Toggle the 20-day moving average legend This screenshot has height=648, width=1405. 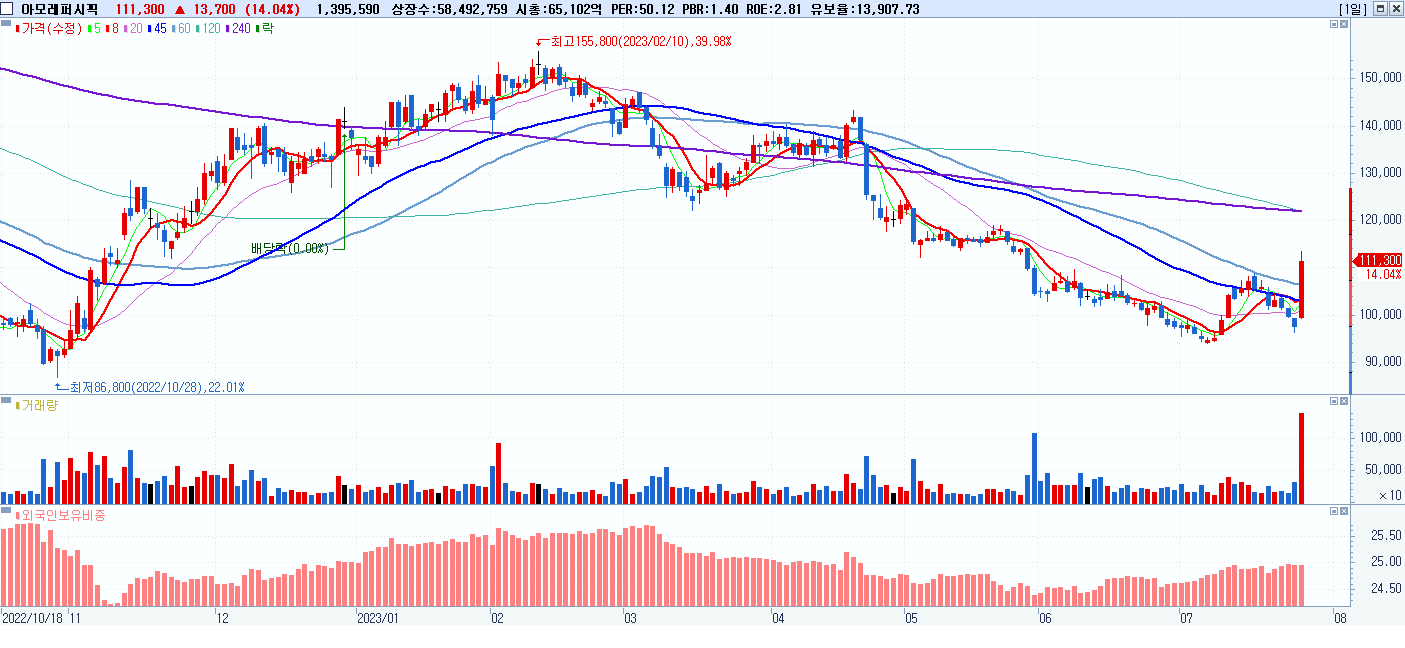tap(135, 29)
